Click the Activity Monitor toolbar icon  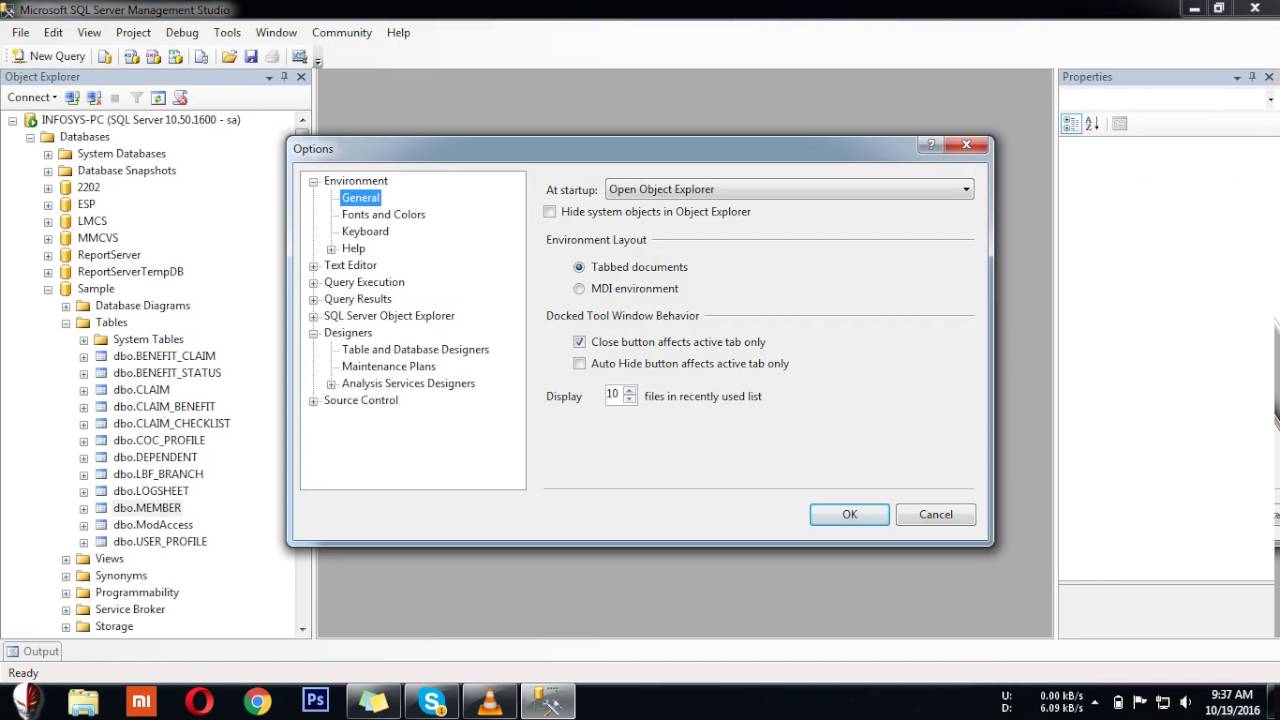point(299,56)
